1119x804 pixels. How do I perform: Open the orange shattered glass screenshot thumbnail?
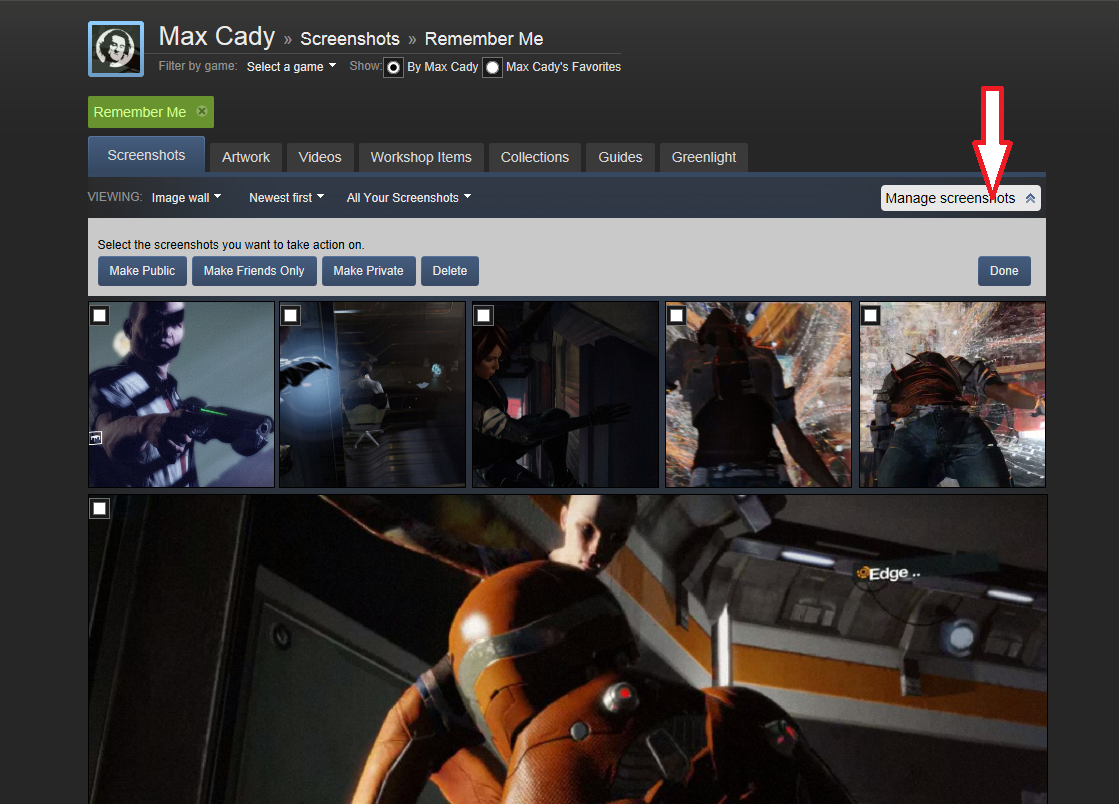tap(758, 395)
